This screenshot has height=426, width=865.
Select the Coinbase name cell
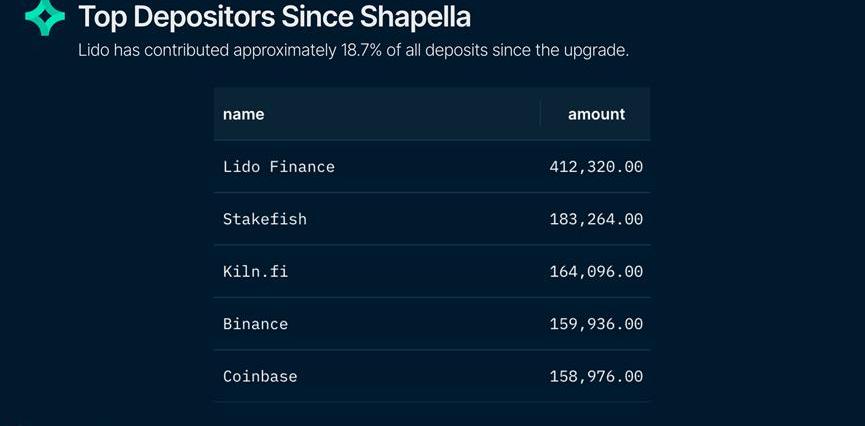point(260,376)
